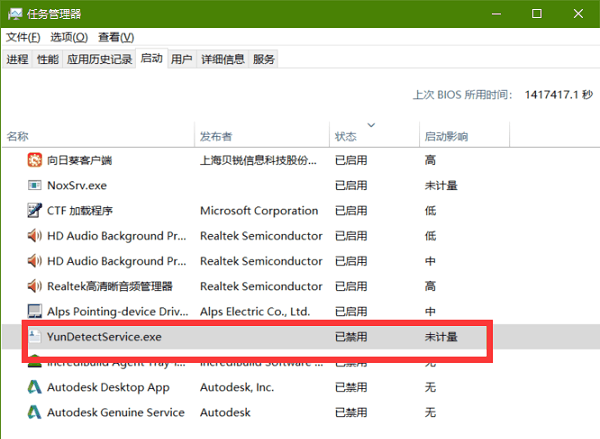600x439 pixels.
Task: Select the Realtek高清晰音频管理器 entry
Action: 110,286
